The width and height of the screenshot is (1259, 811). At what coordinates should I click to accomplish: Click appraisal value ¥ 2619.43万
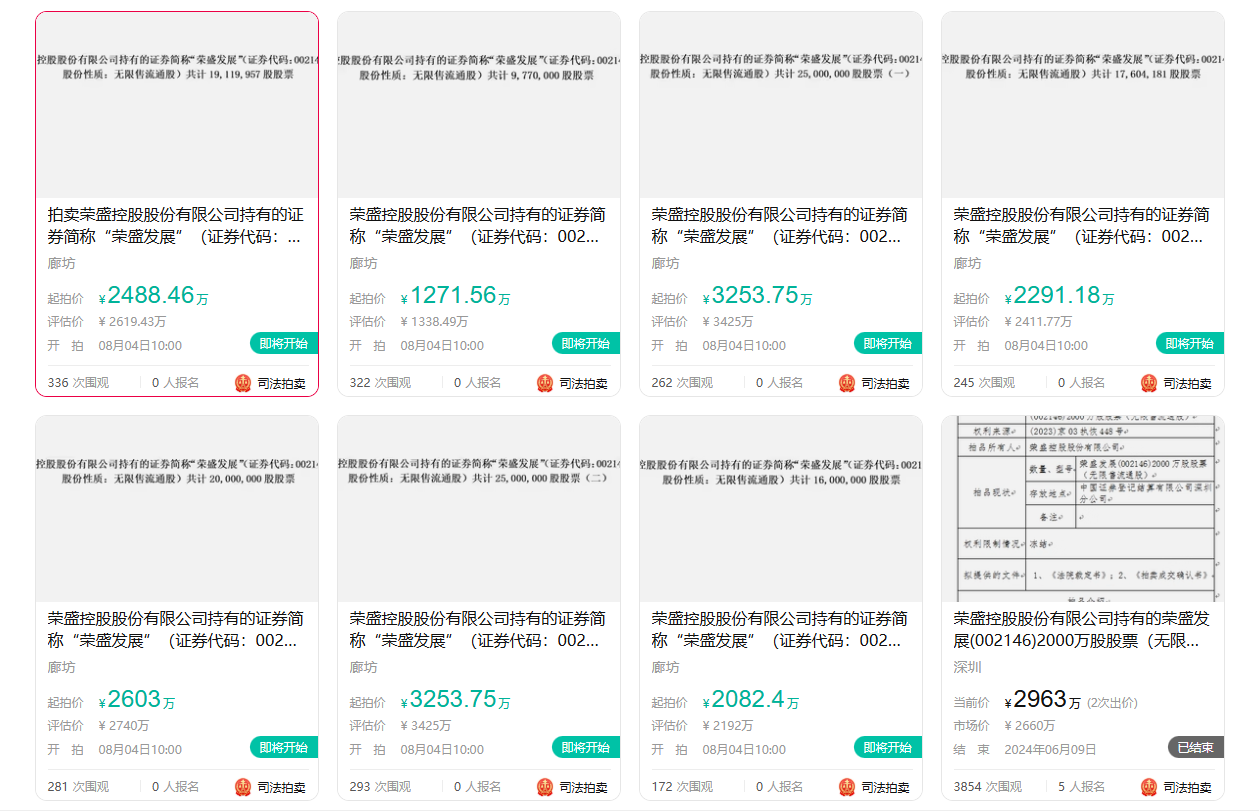132,322
